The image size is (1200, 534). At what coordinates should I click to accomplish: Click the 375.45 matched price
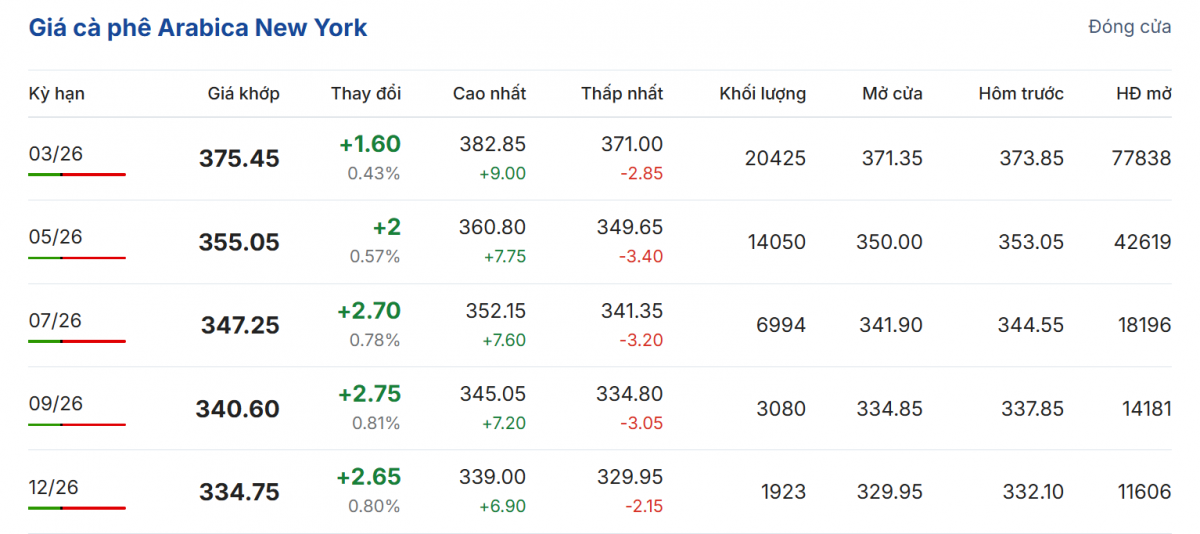coord(239,159)
